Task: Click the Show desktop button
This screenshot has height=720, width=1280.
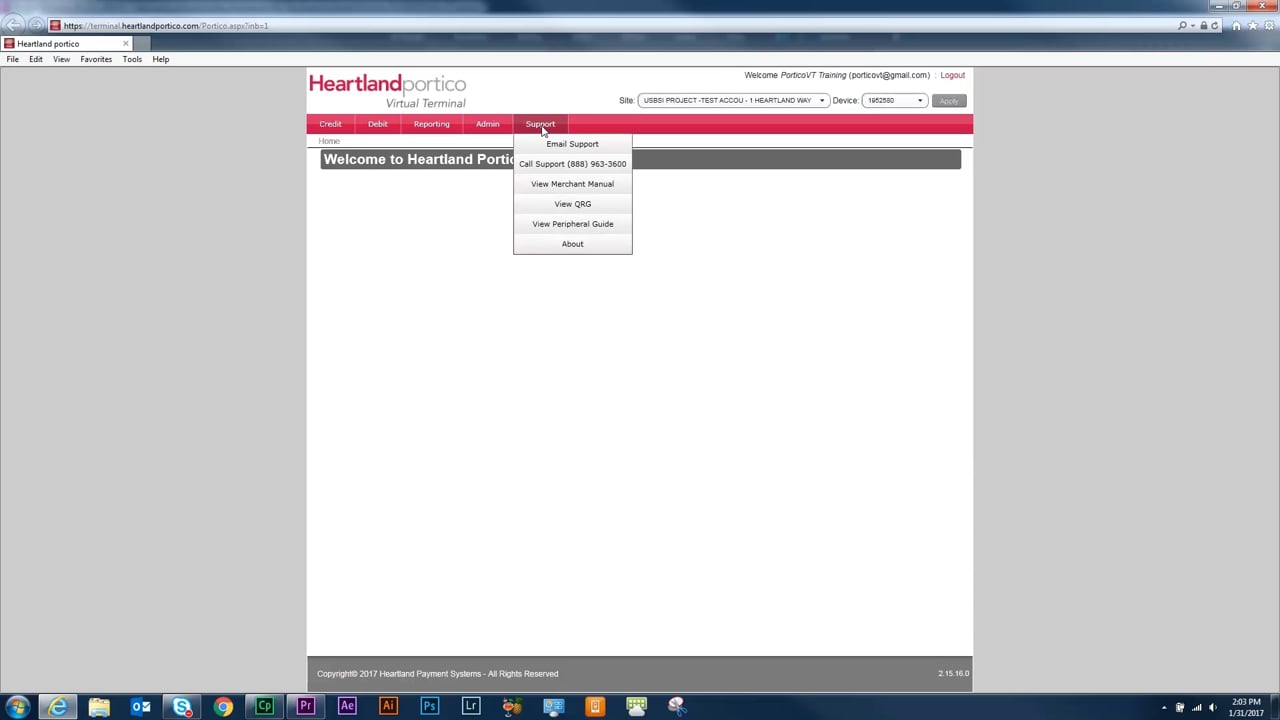Action: click(1275, 707)
